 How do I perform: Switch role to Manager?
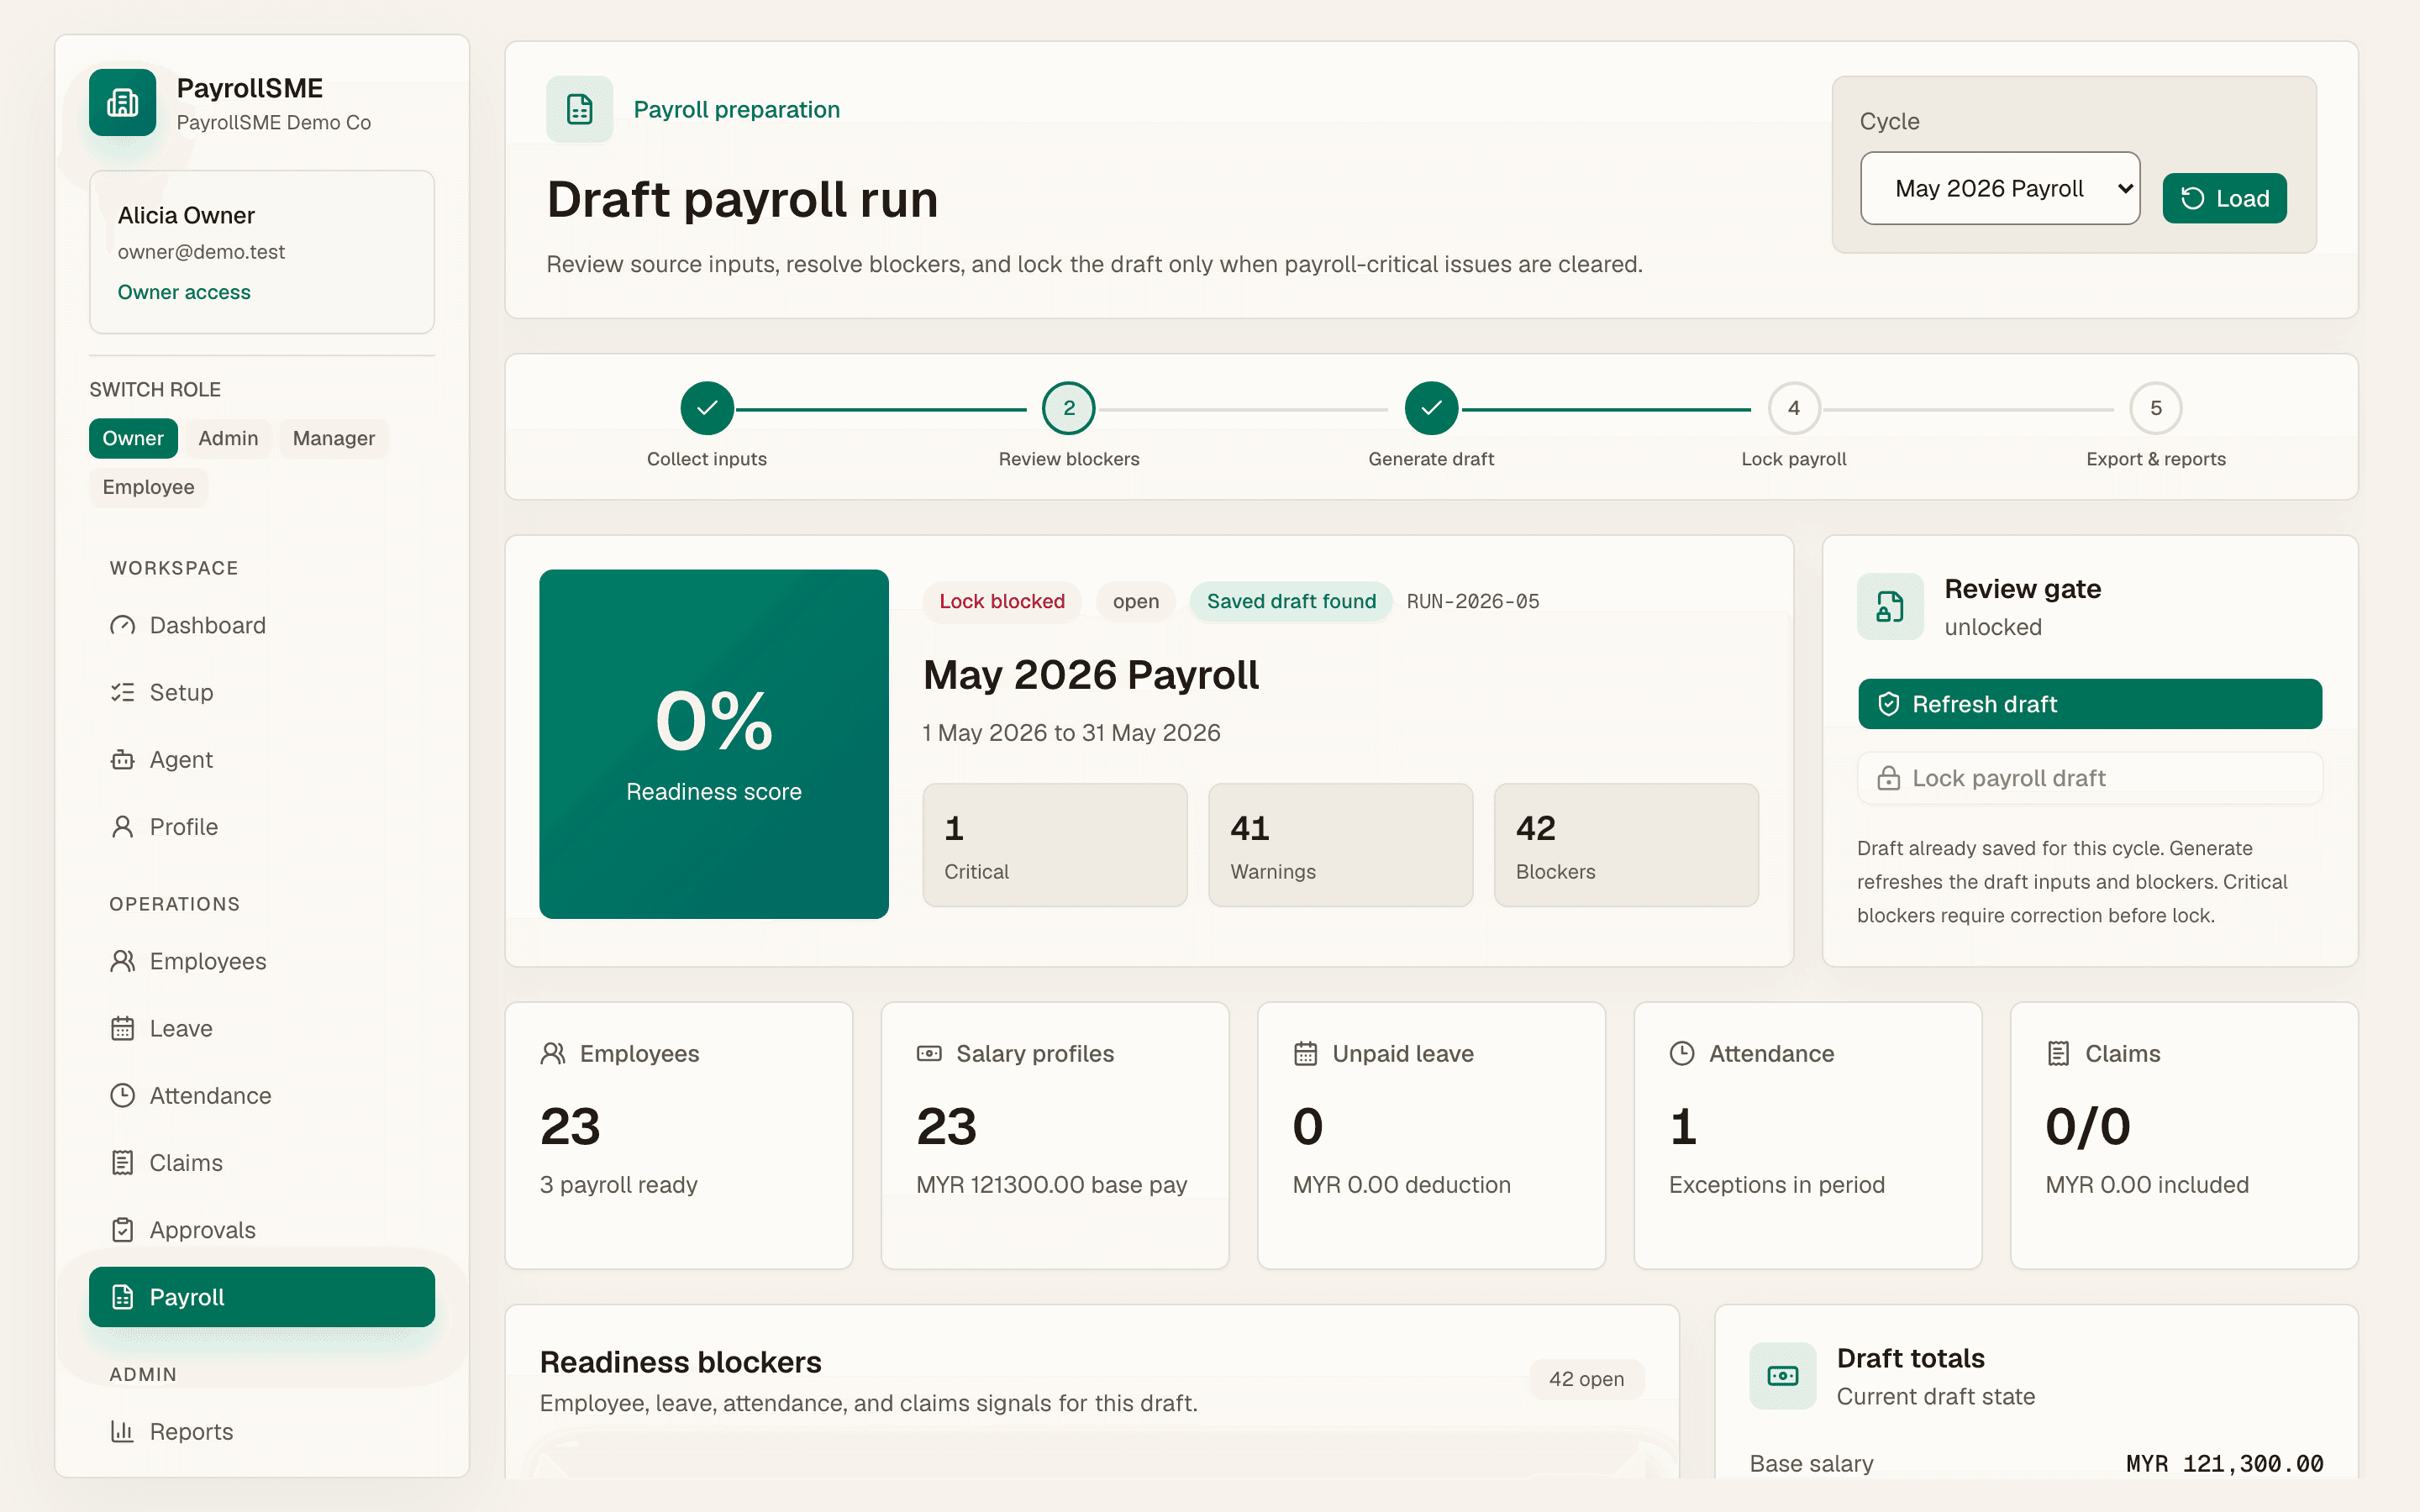coord(334,438)
